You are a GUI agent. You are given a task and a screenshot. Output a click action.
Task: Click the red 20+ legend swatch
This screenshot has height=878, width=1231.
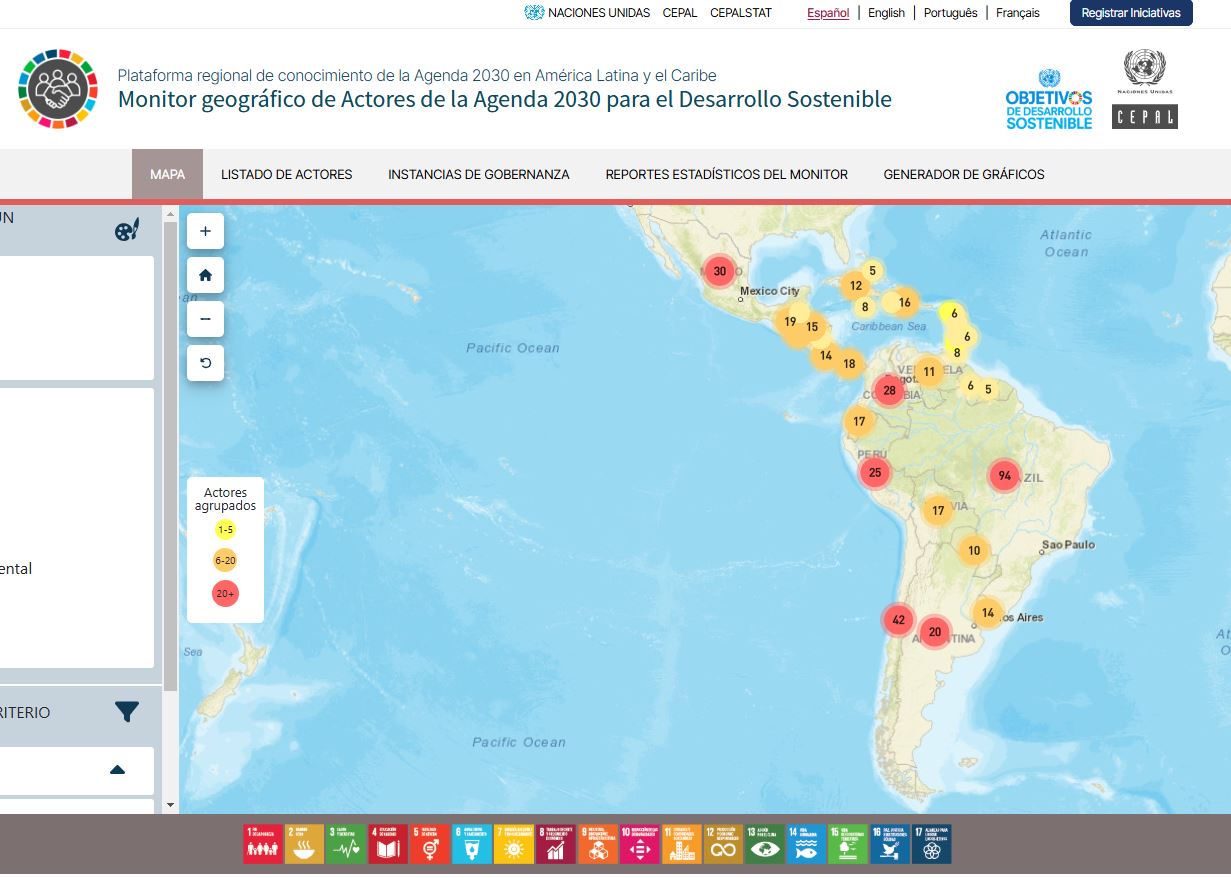click(x=225, y=594)
